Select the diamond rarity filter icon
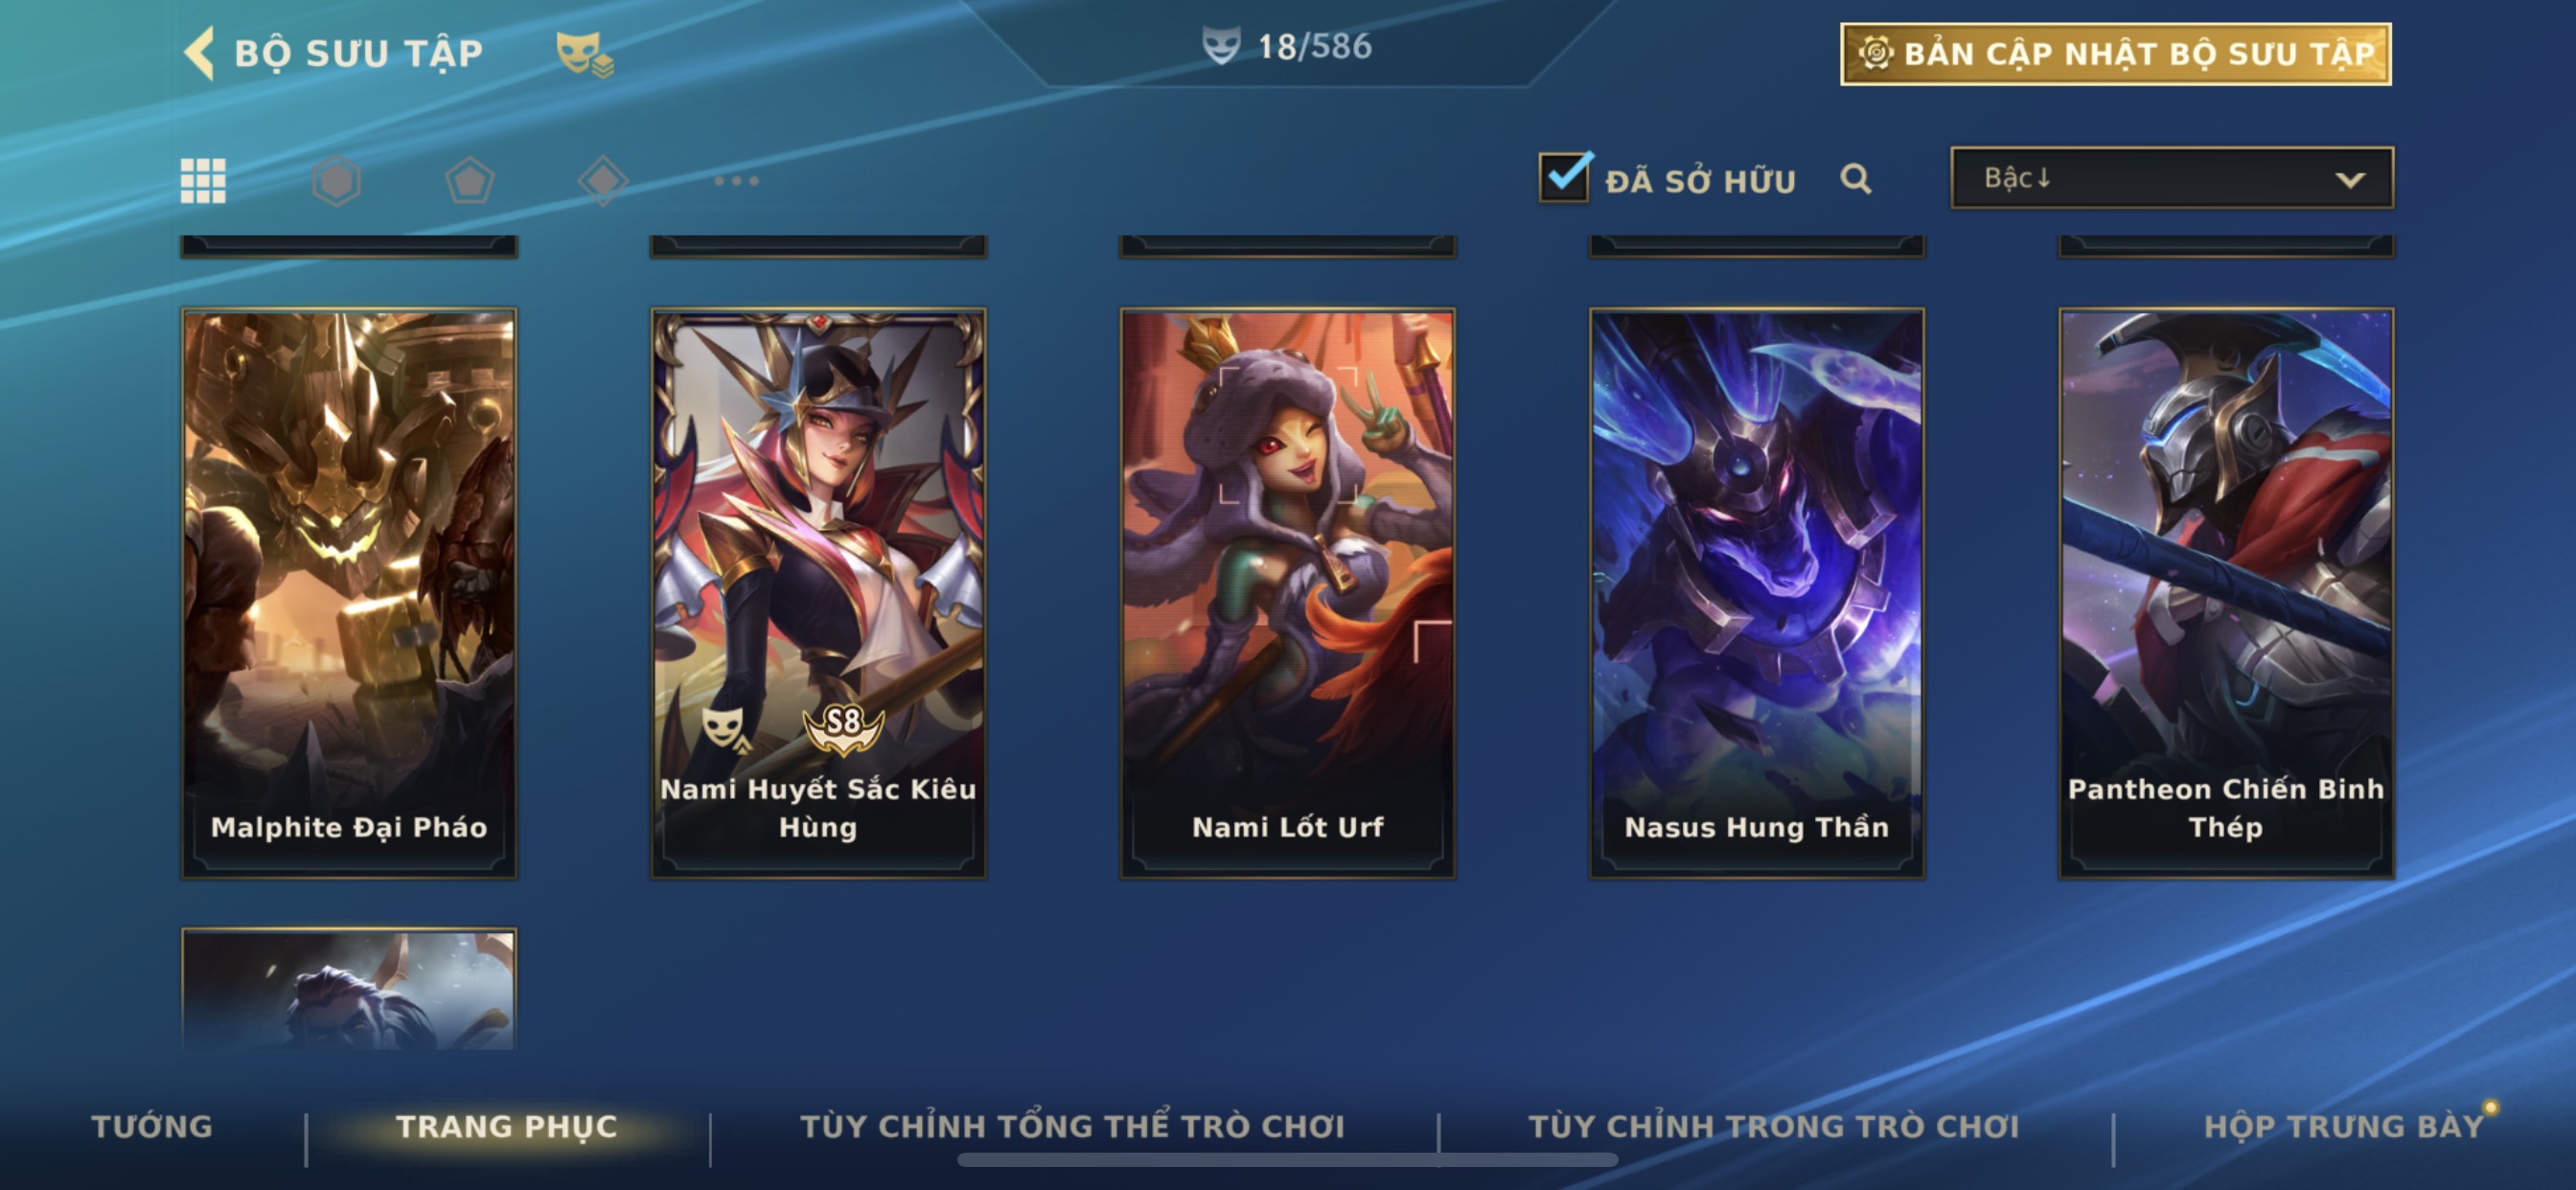 pyautogui.click(x=603, y=181)
